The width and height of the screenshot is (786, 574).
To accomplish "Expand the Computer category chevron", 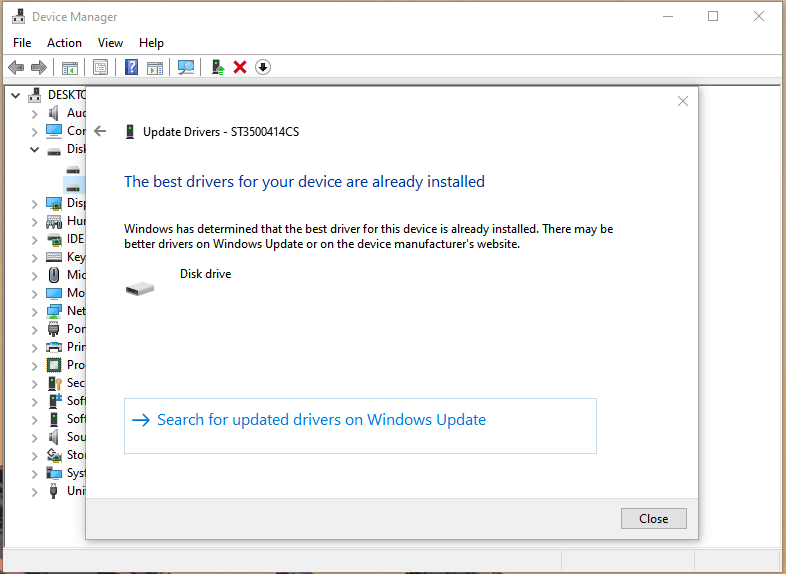I will 34,132.
